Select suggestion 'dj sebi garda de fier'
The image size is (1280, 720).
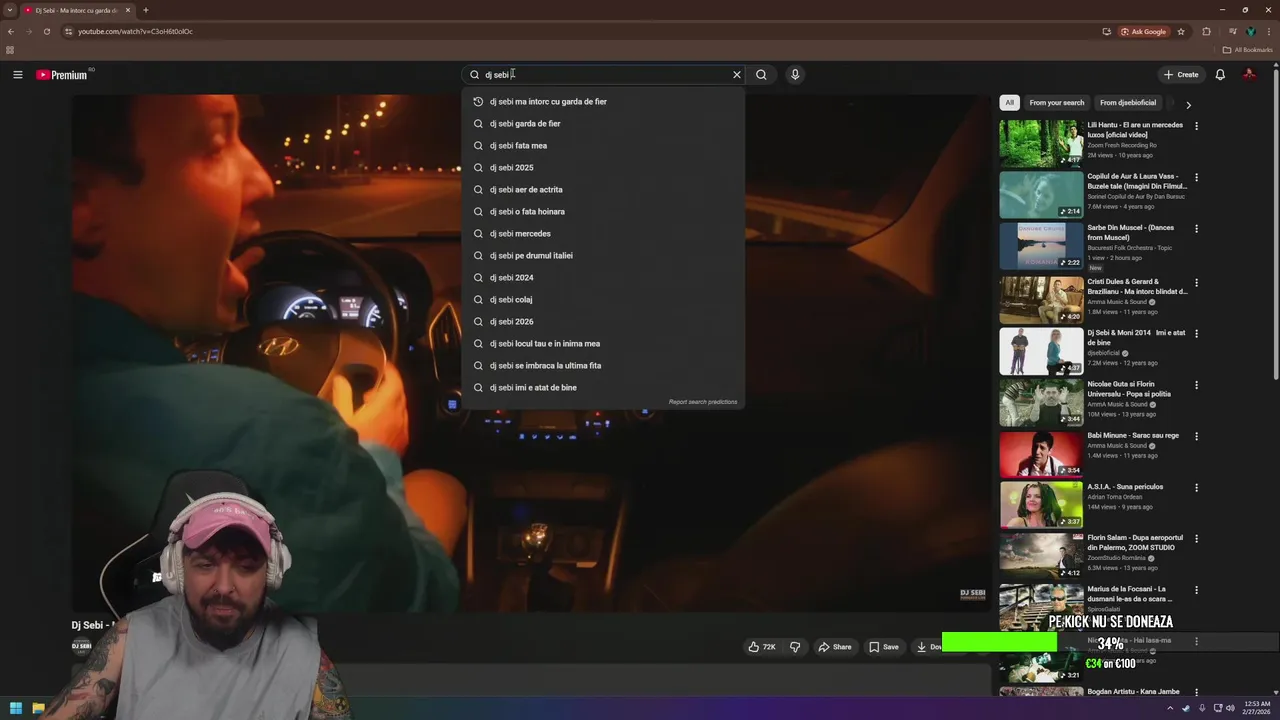pyautogui.click(x=603, y=123)
